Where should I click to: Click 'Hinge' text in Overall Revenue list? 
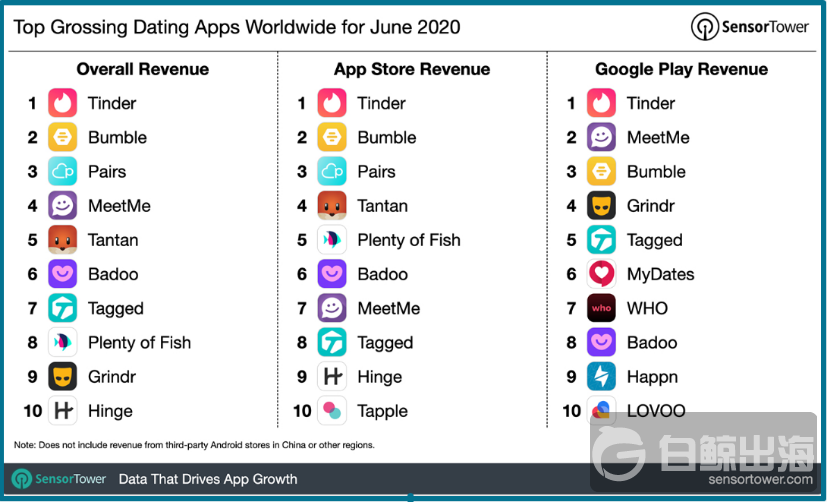coord(110,412)
